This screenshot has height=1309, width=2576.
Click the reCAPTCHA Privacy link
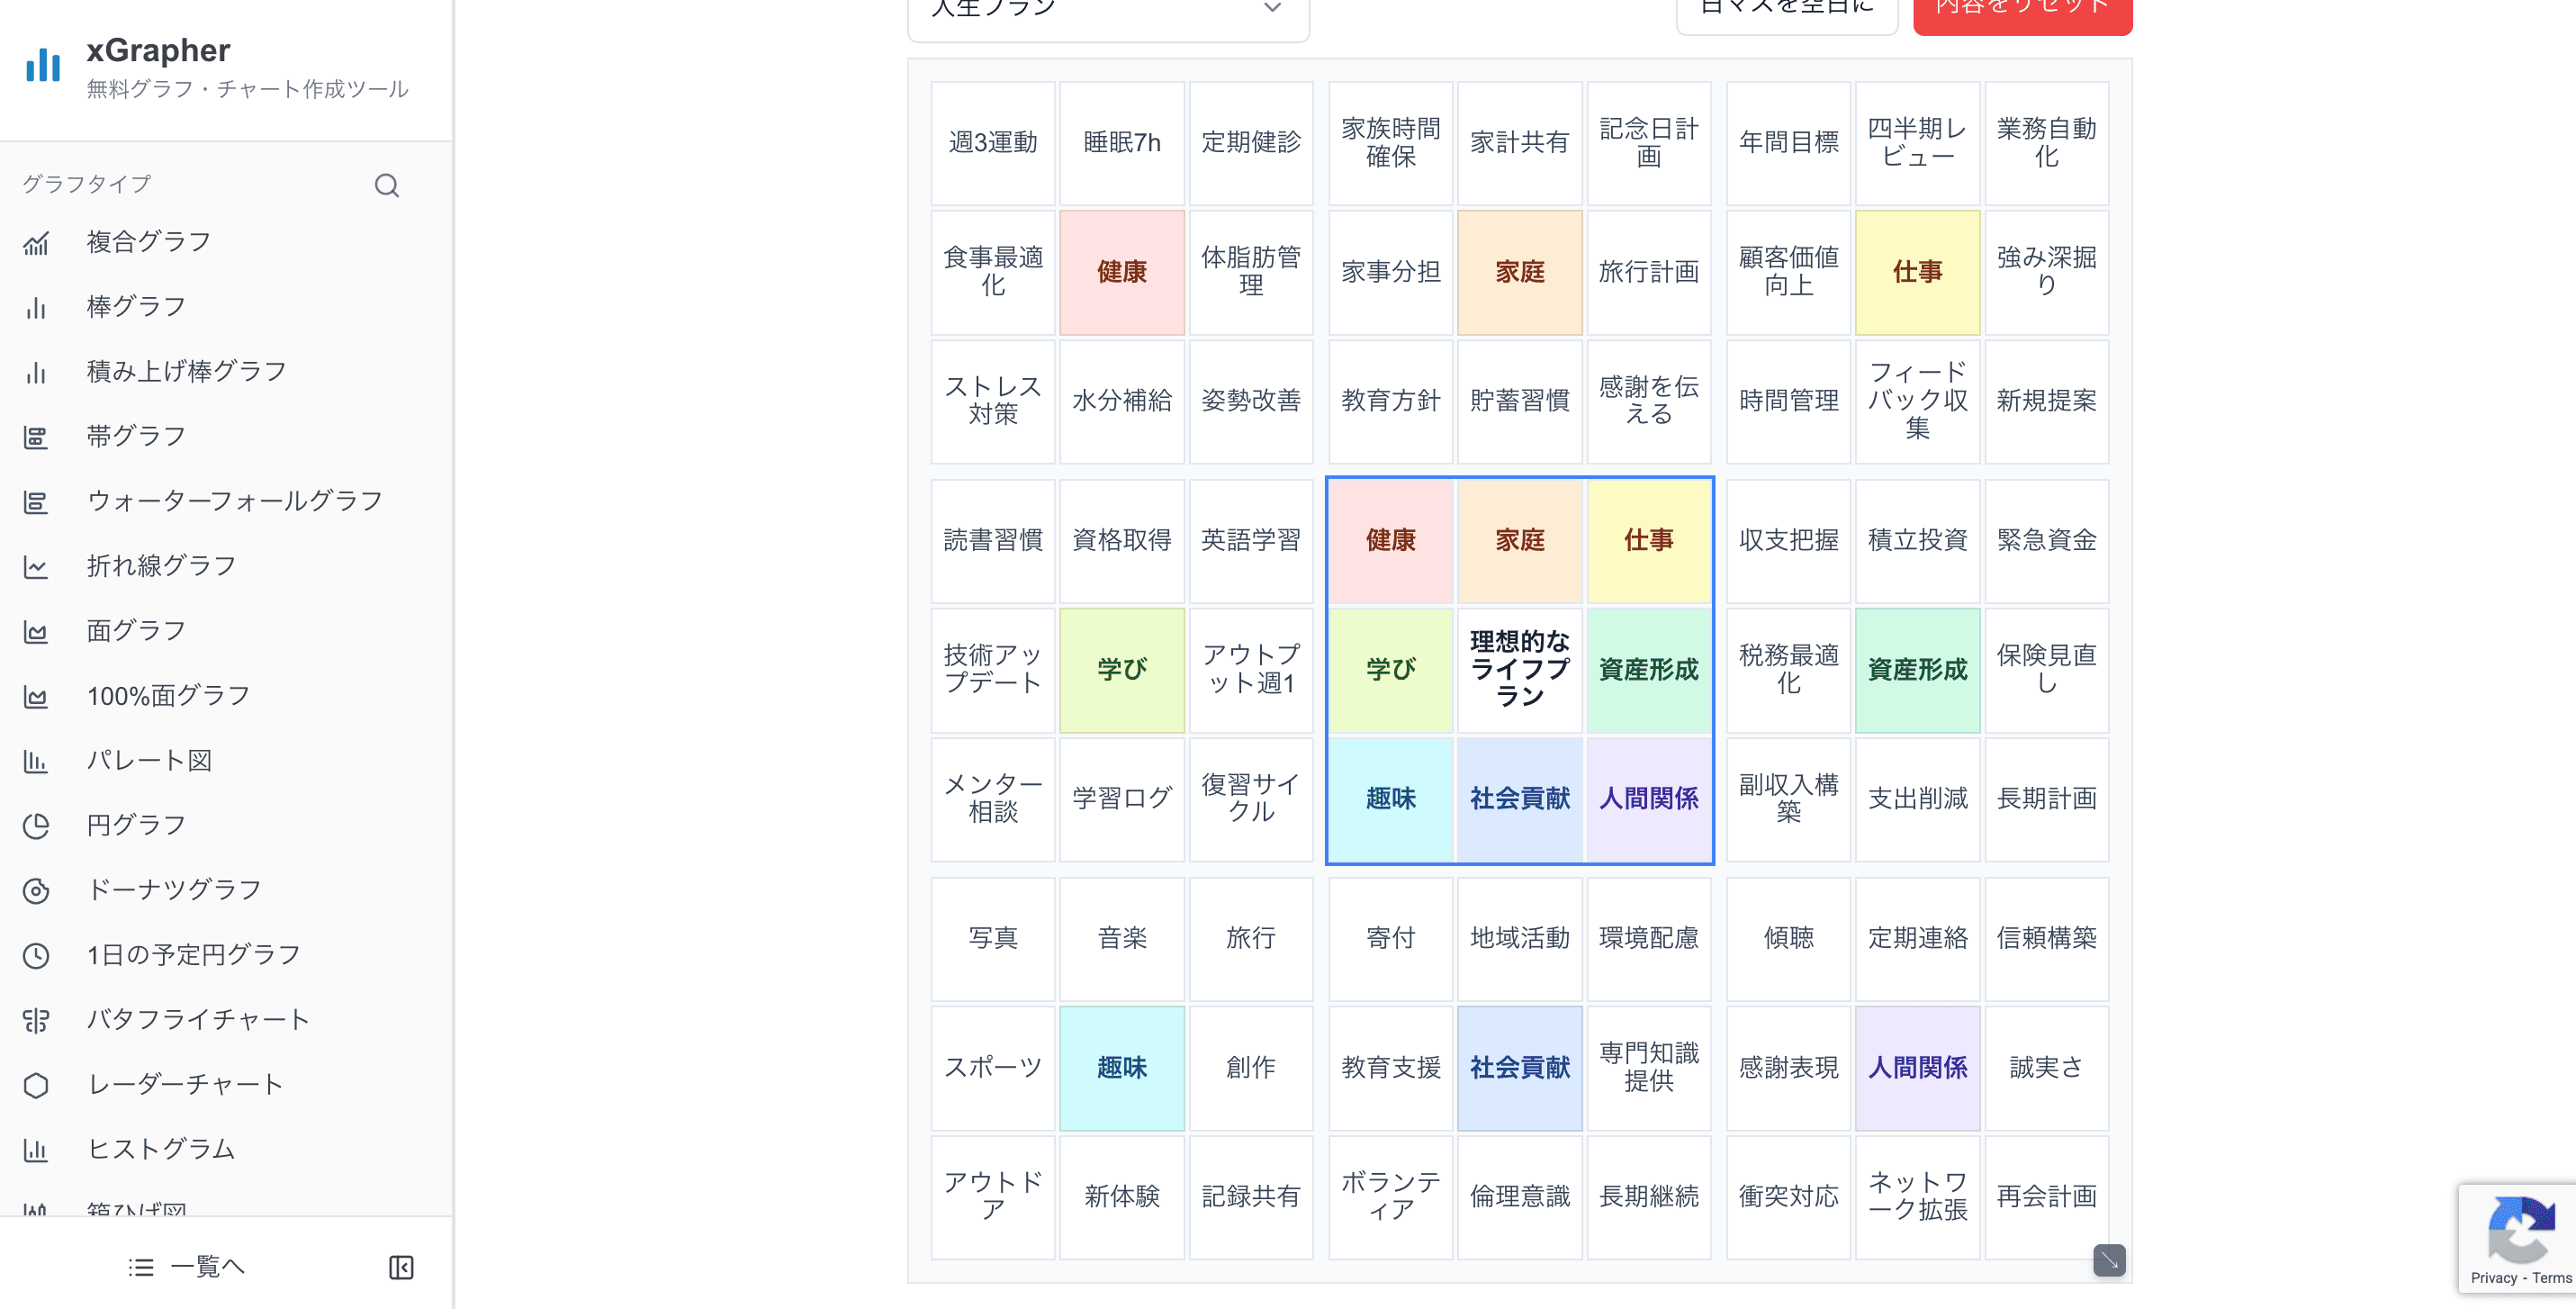(2493, 1278)
